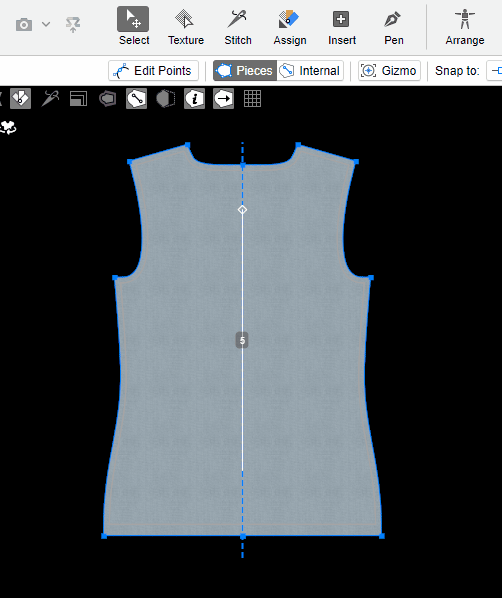
Task: Expand the camera dropdown arrow
Action: point(46,24)
